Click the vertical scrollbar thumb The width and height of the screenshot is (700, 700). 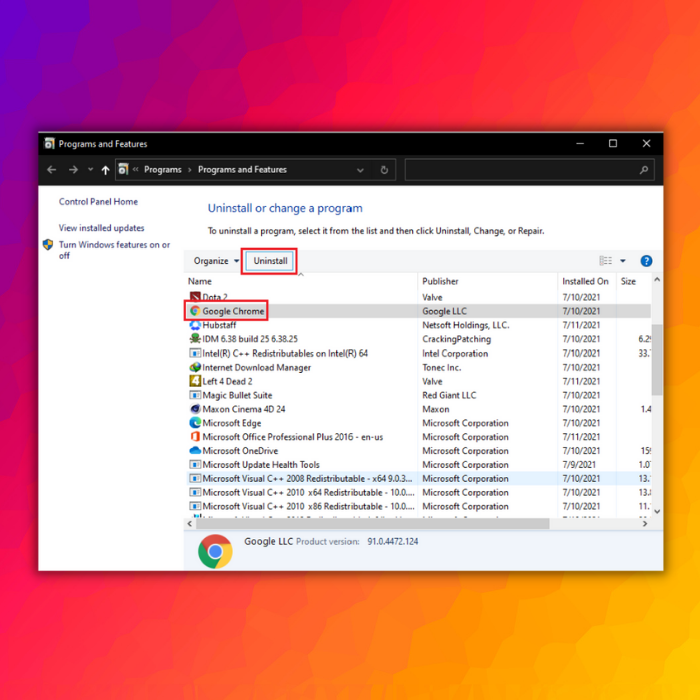tap(657, 360)
